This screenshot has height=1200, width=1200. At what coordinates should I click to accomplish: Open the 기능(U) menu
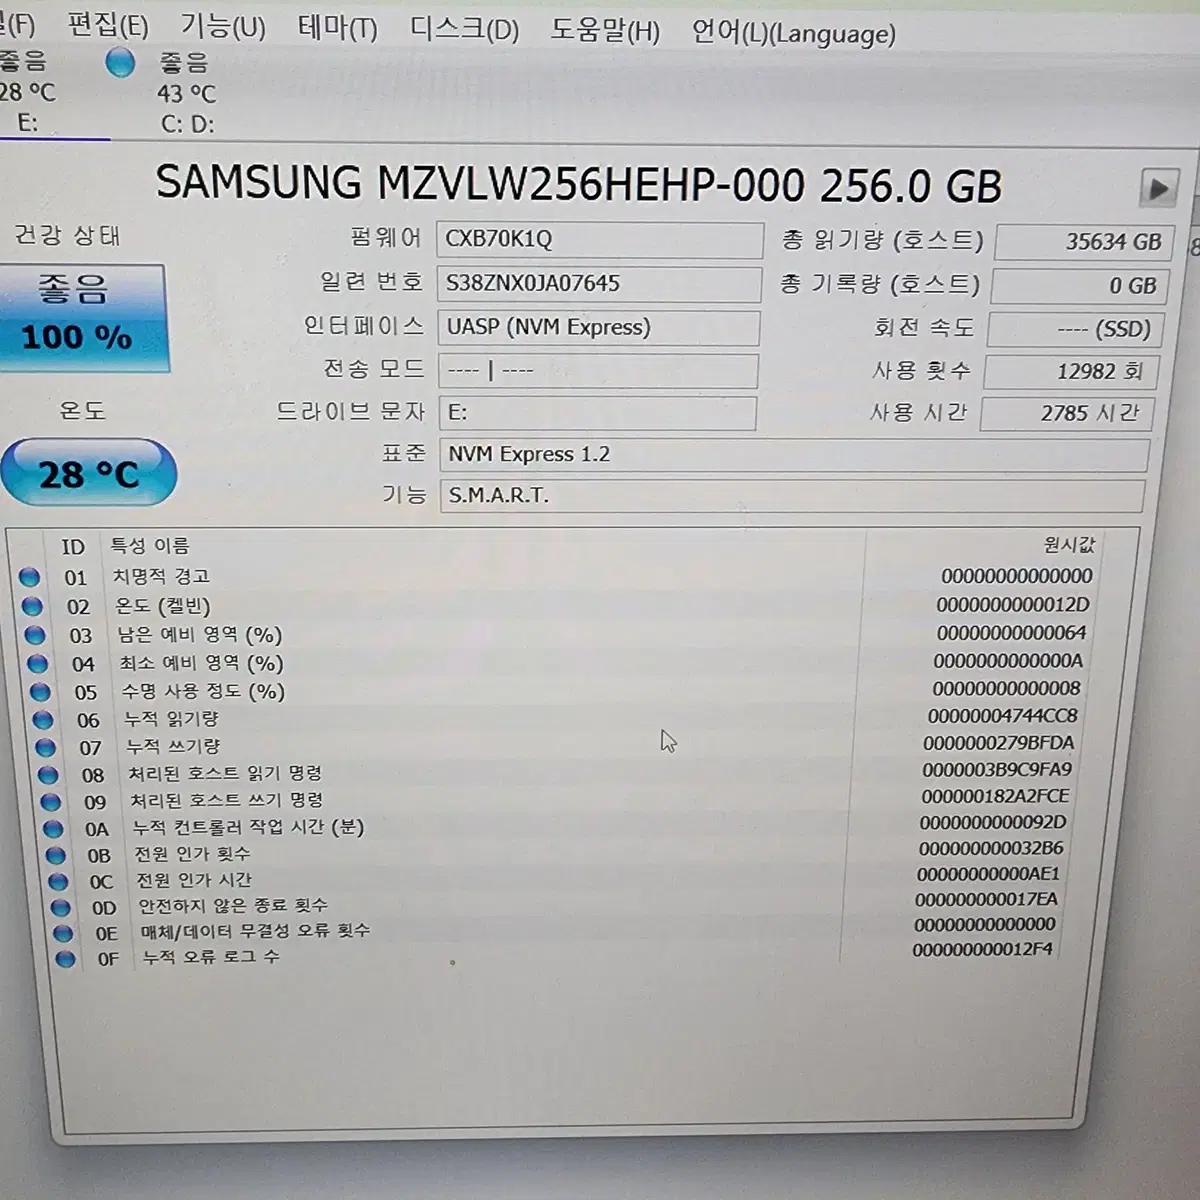point(223,26)
